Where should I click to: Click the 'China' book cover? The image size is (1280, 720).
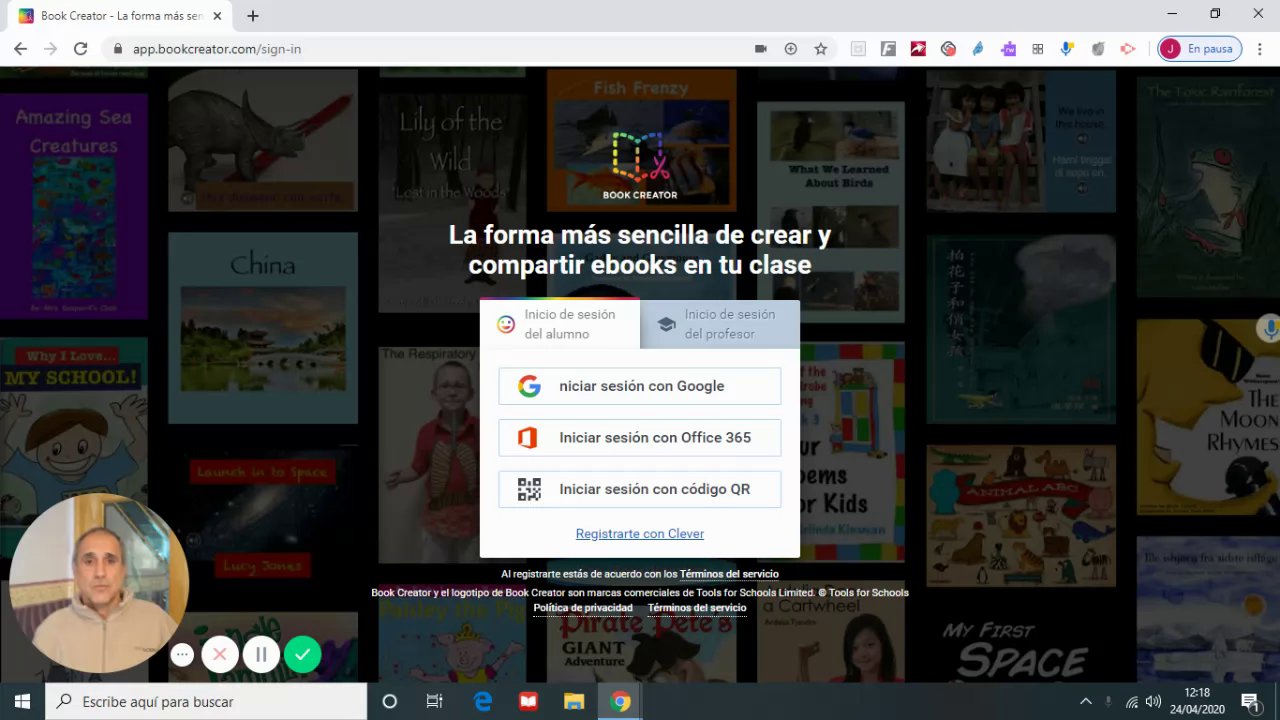263,327
